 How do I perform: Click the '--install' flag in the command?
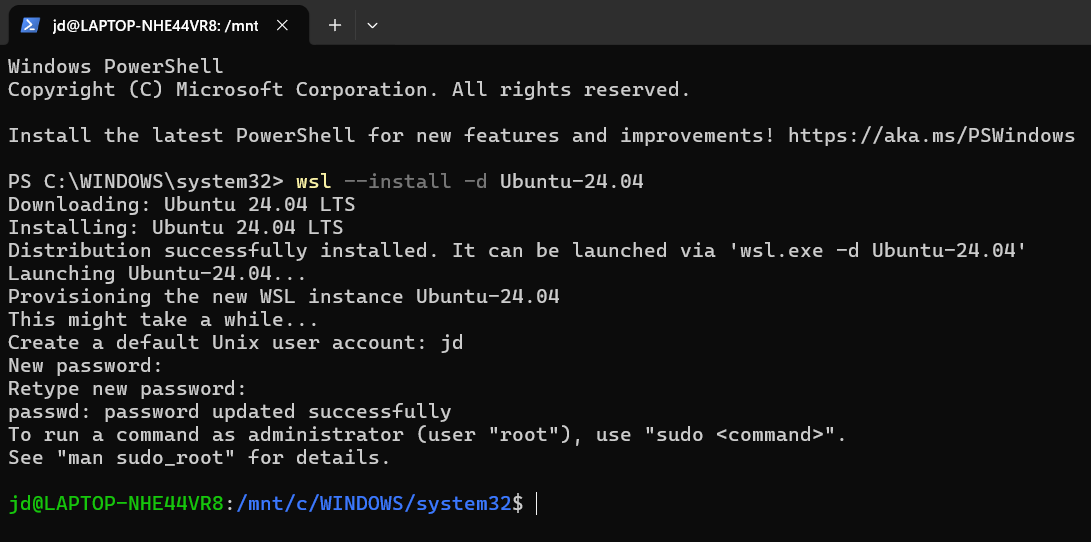[x=398, y=182]
